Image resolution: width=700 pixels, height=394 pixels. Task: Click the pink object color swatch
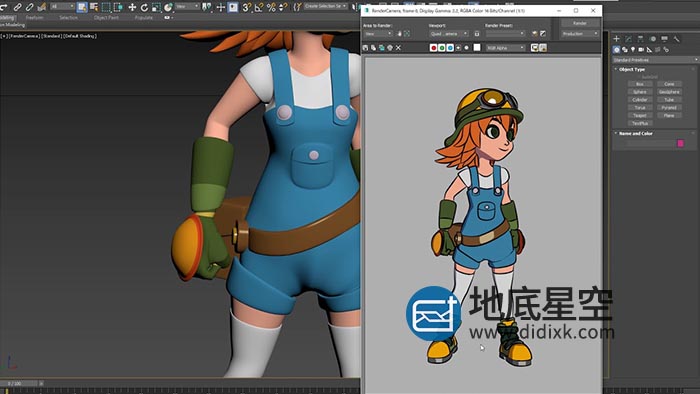[680, 143]
